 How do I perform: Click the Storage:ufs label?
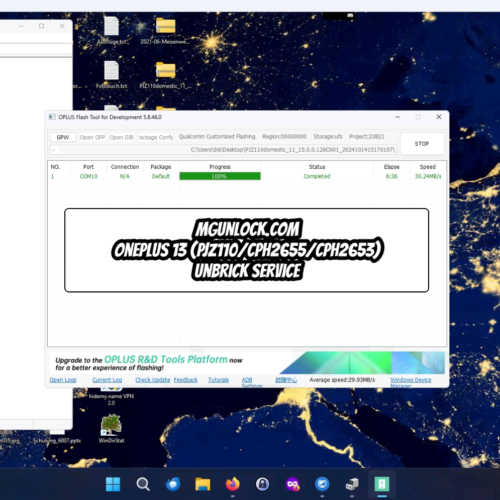point(328,137)
